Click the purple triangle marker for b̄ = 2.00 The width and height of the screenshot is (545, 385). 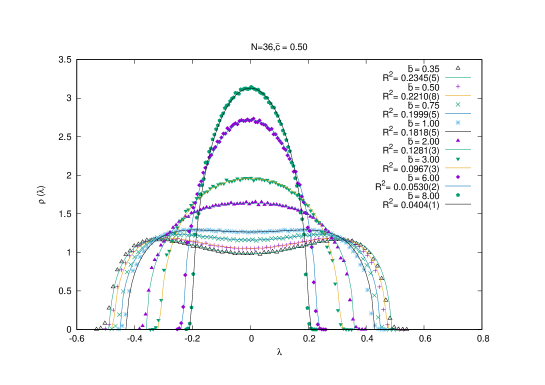click(x=458, y=141)
